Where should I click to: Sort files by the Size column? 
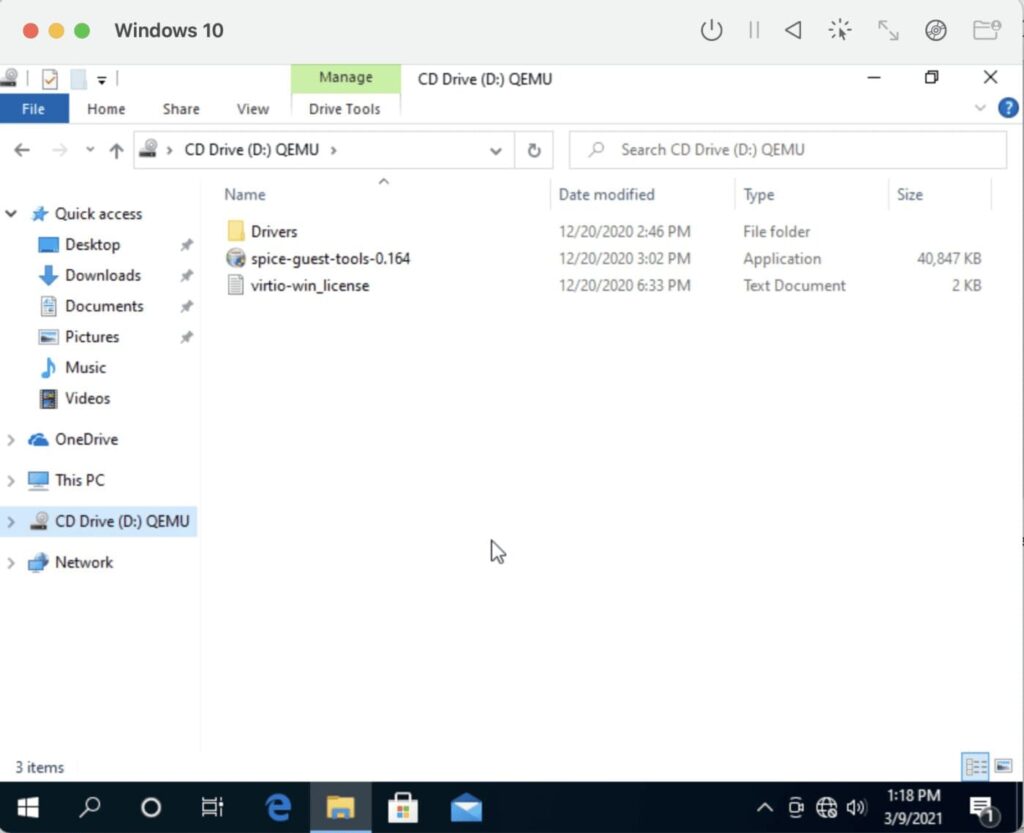pyautogui.click(x=910, y=194)
